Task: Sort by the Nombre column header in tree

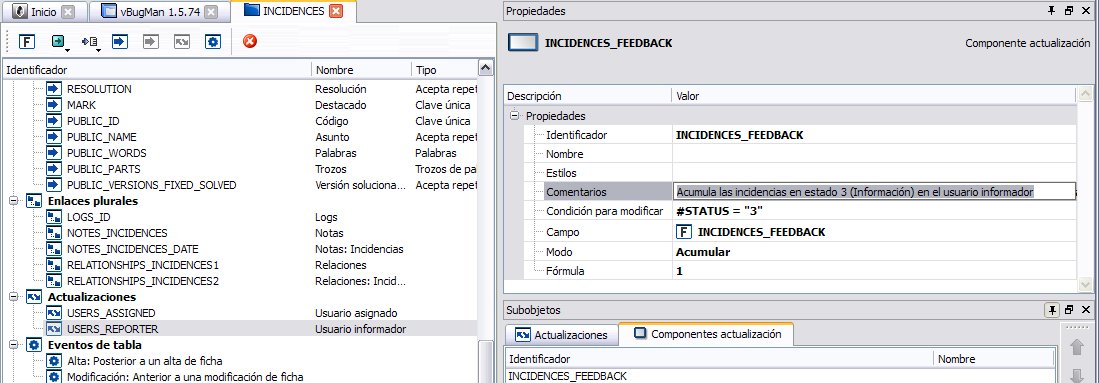Action: tap(362, 70)
